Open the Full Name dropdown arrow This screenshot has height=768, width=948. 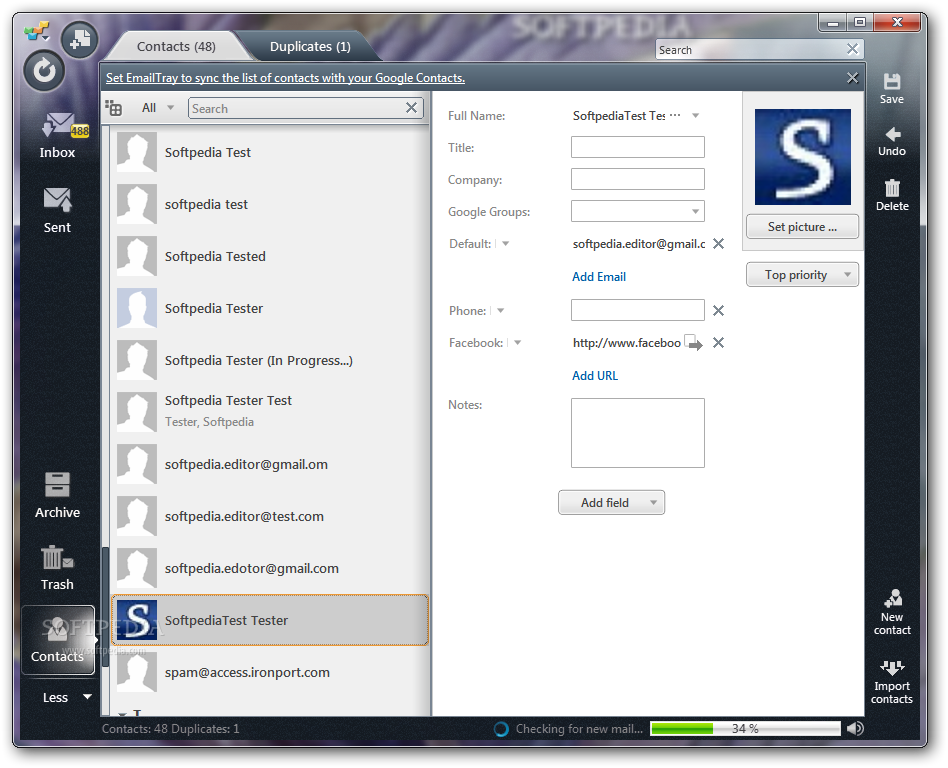click(x=696, y=116)
